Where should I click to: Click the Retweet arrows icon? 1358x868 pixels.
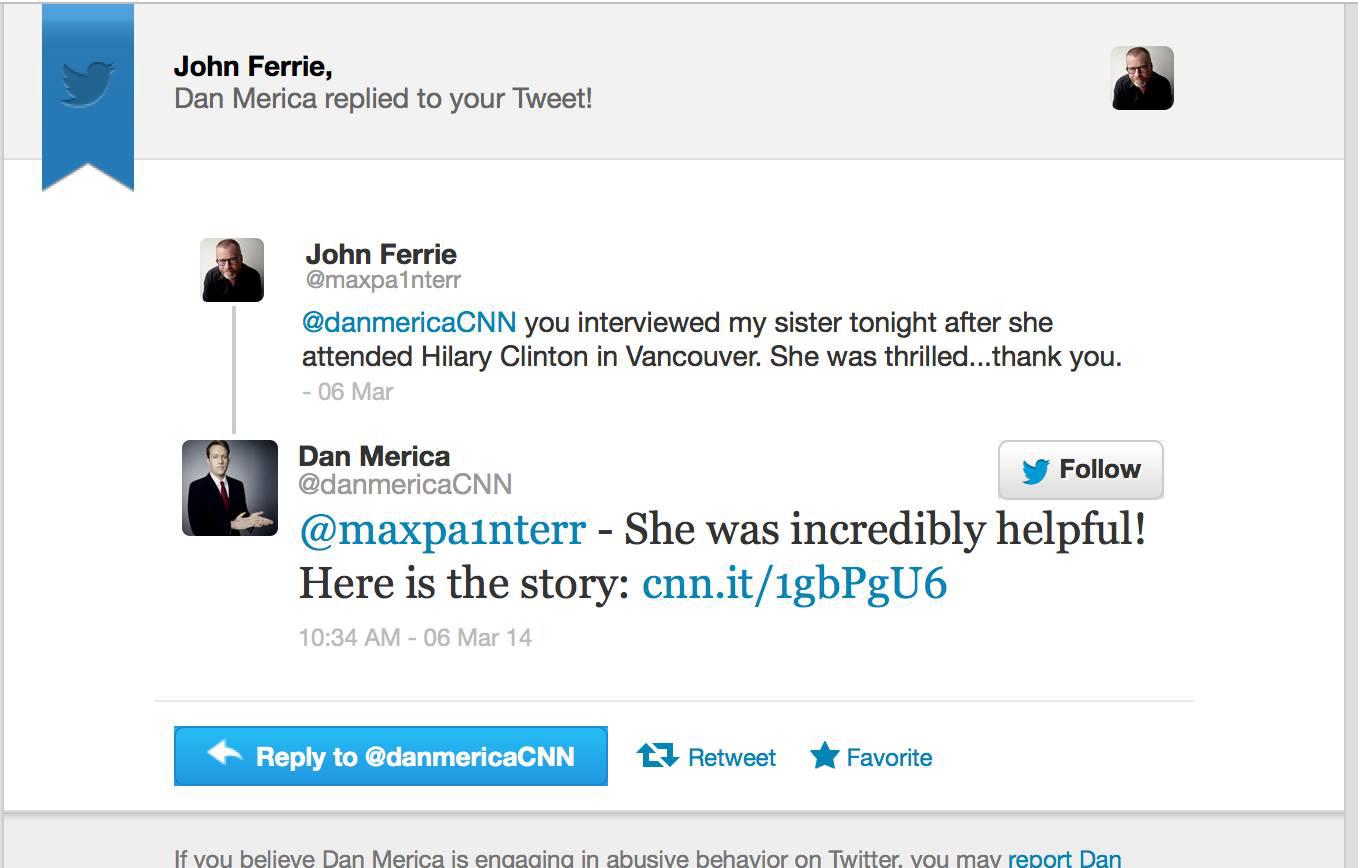click(657, 756)
